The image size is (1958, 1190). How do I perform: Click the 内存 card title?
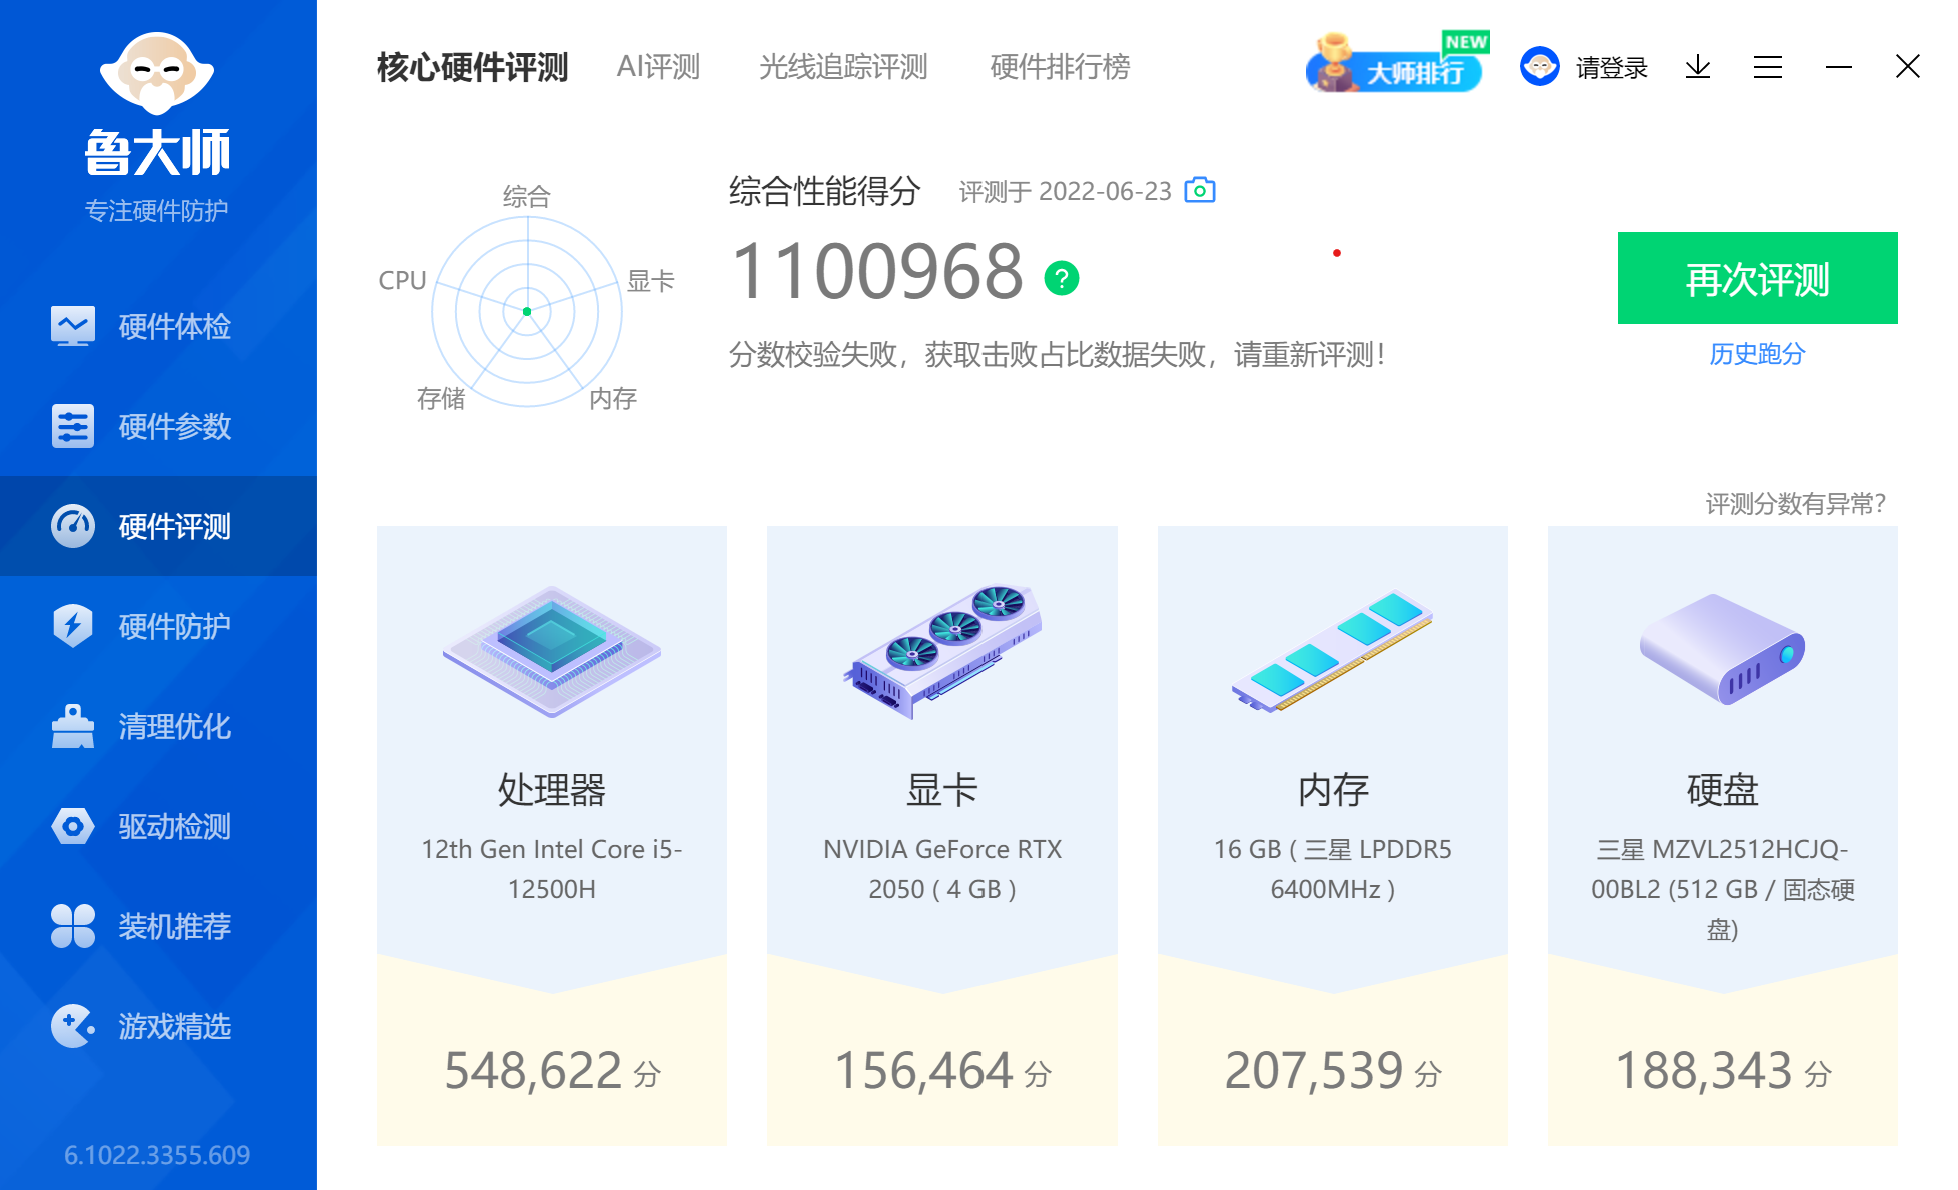tap(1333, 790)
